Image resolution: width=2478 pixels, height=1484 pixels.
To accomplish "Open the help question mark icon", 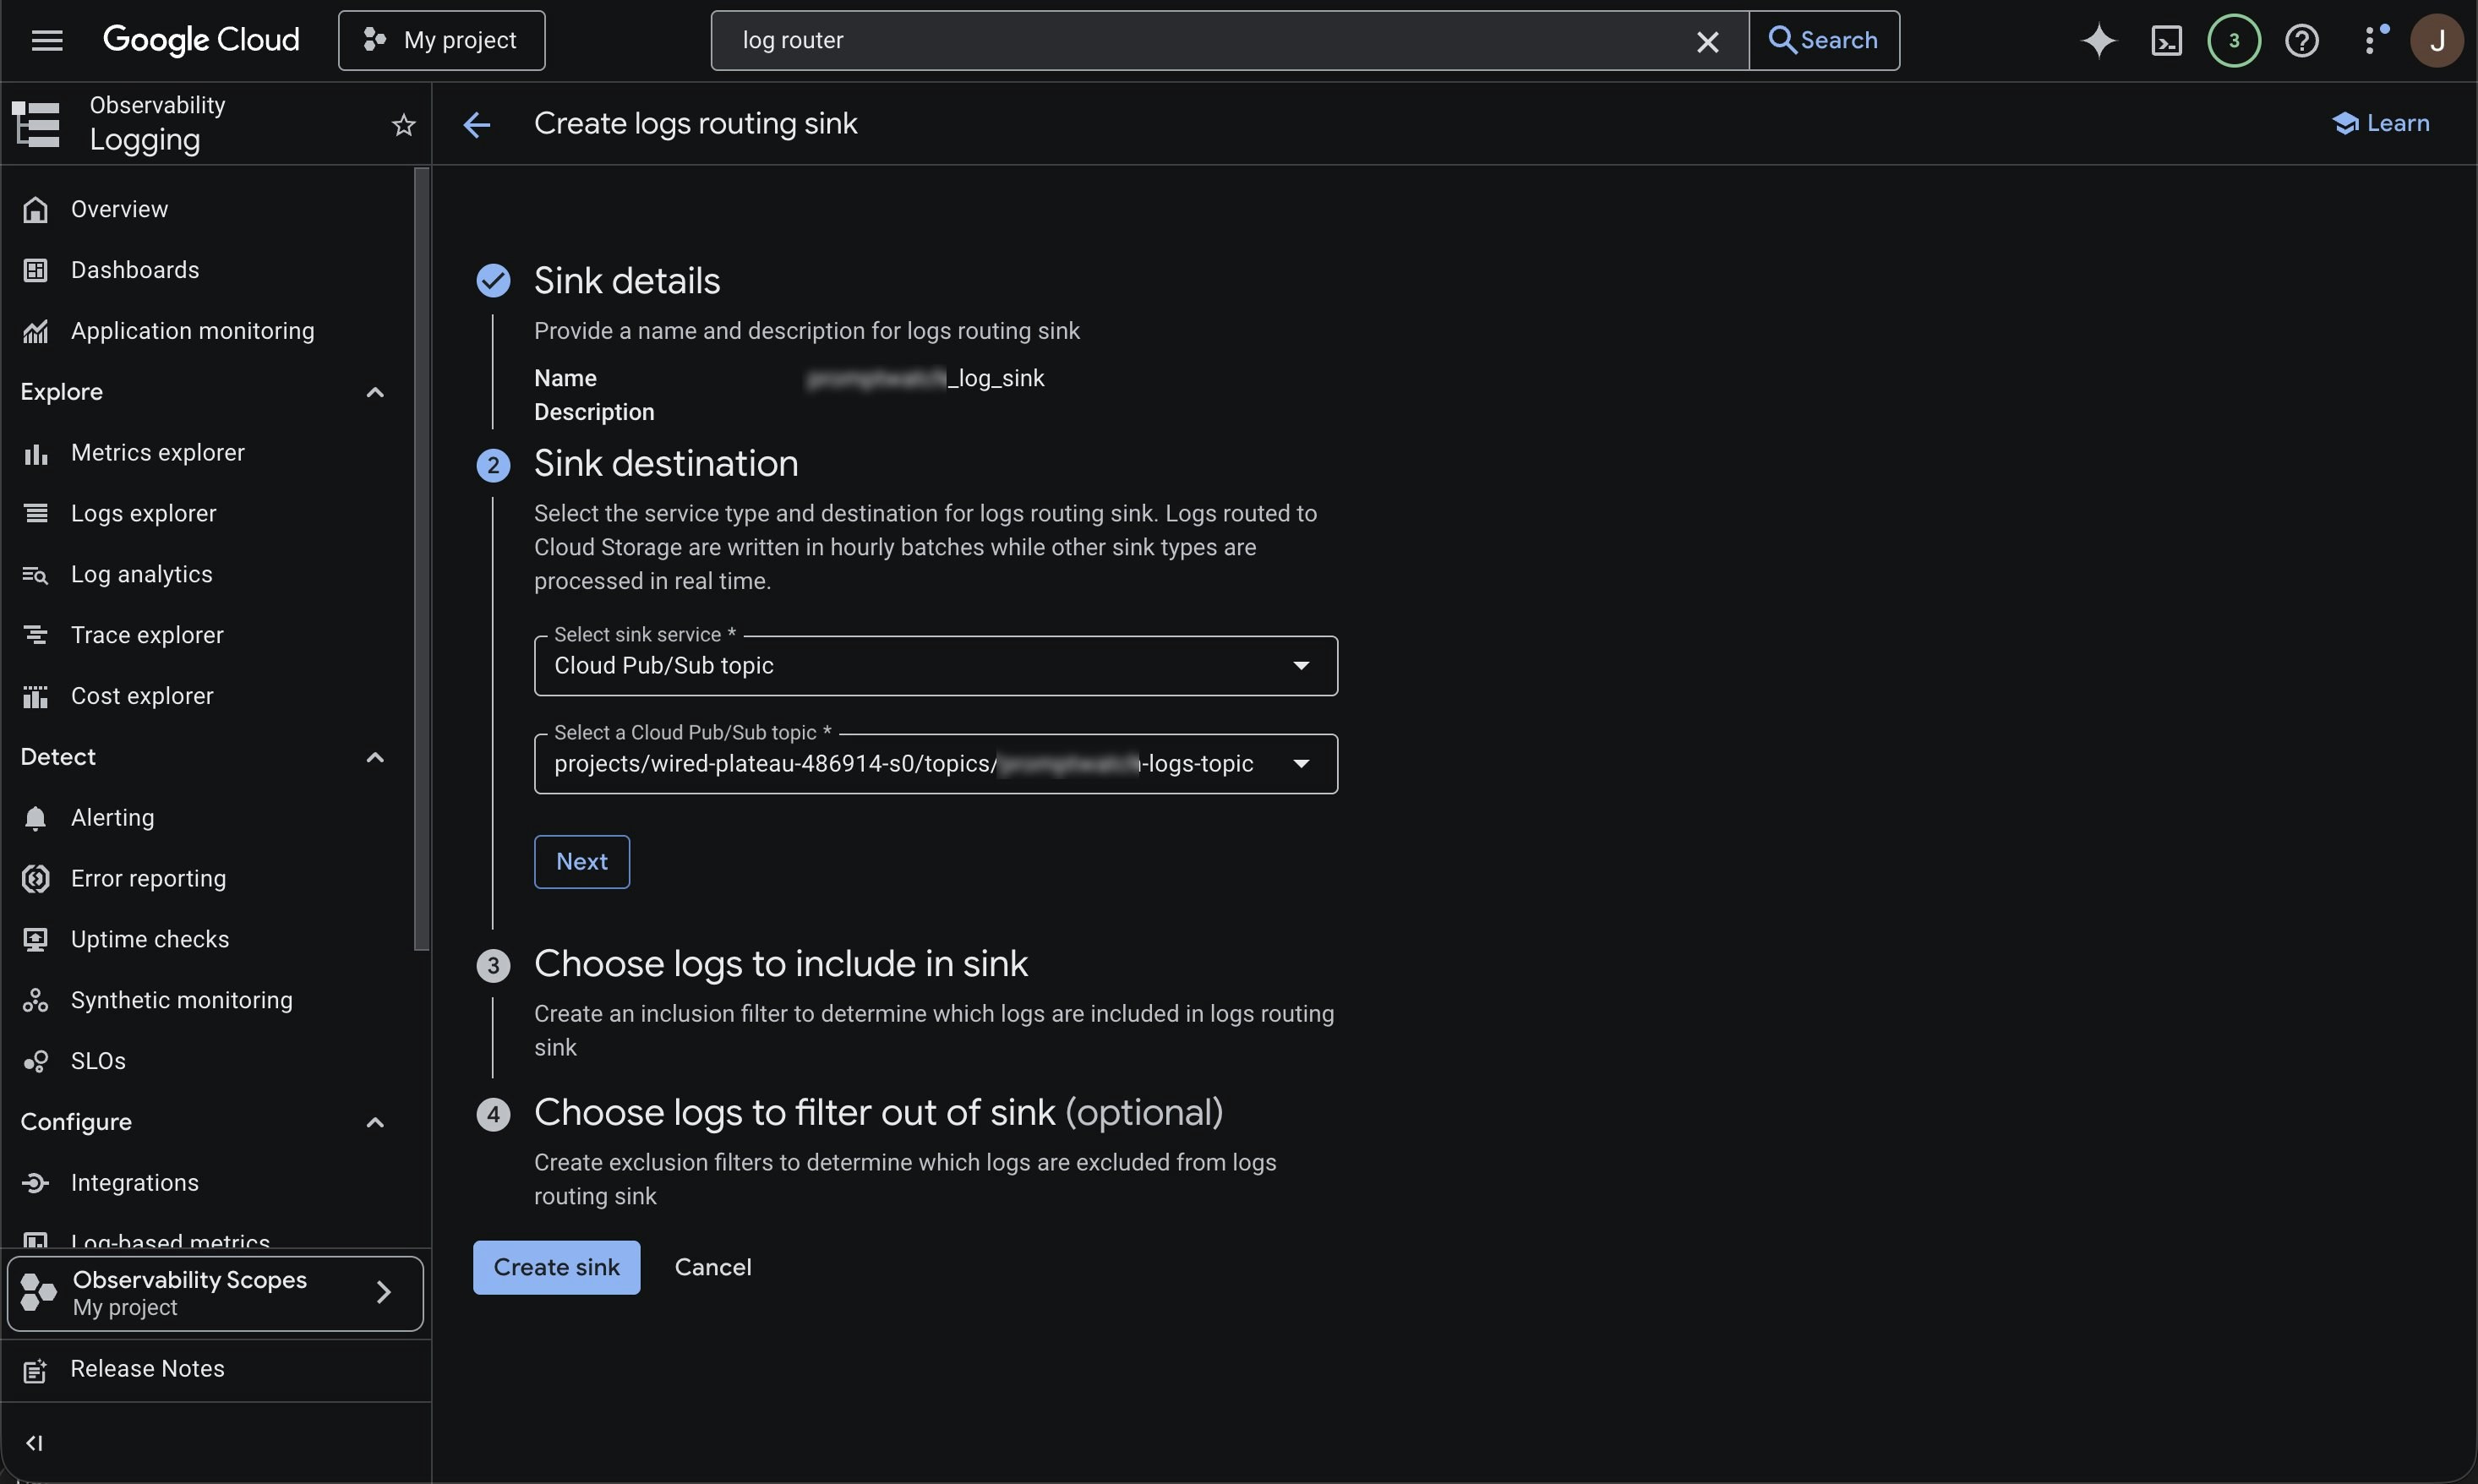I will pyautogui.click(x=2301, y=40).
